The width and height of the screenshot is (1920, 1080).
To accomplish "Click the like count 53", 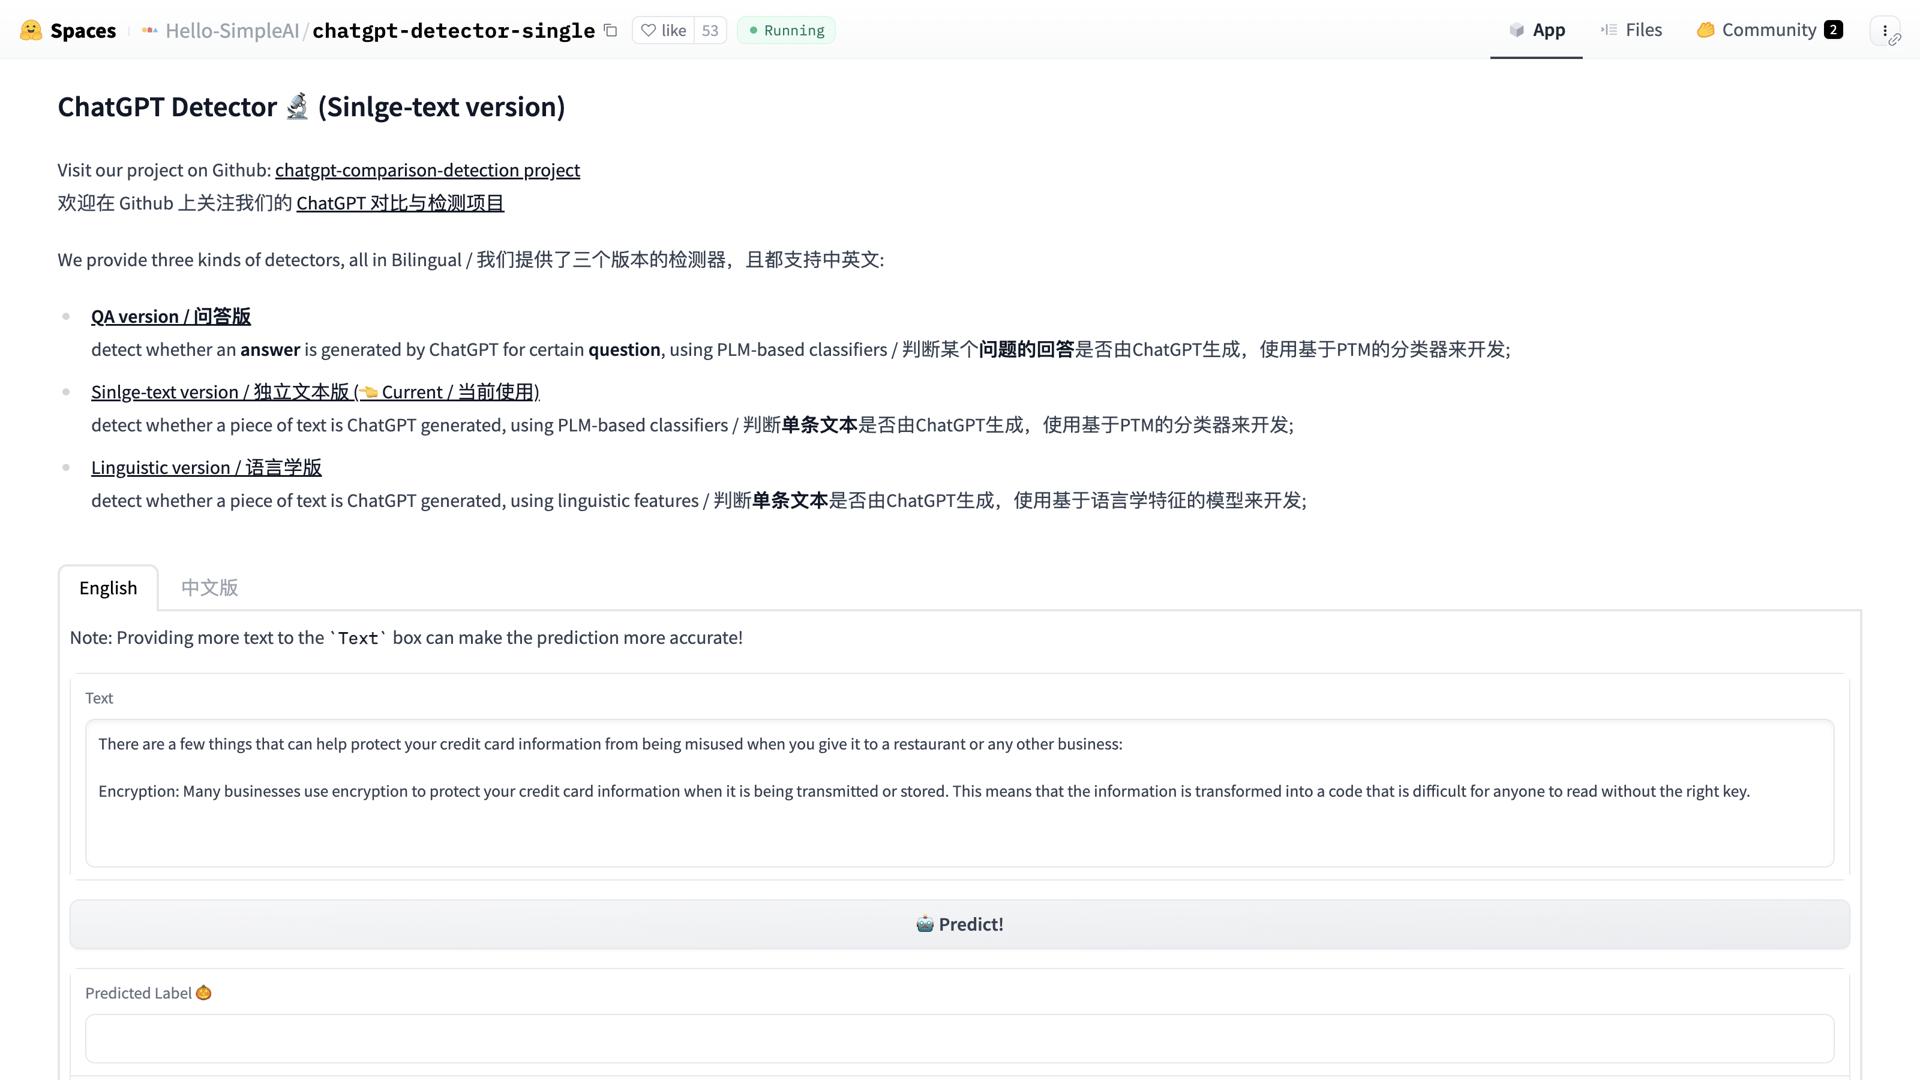I will click(x=710, y=30).
